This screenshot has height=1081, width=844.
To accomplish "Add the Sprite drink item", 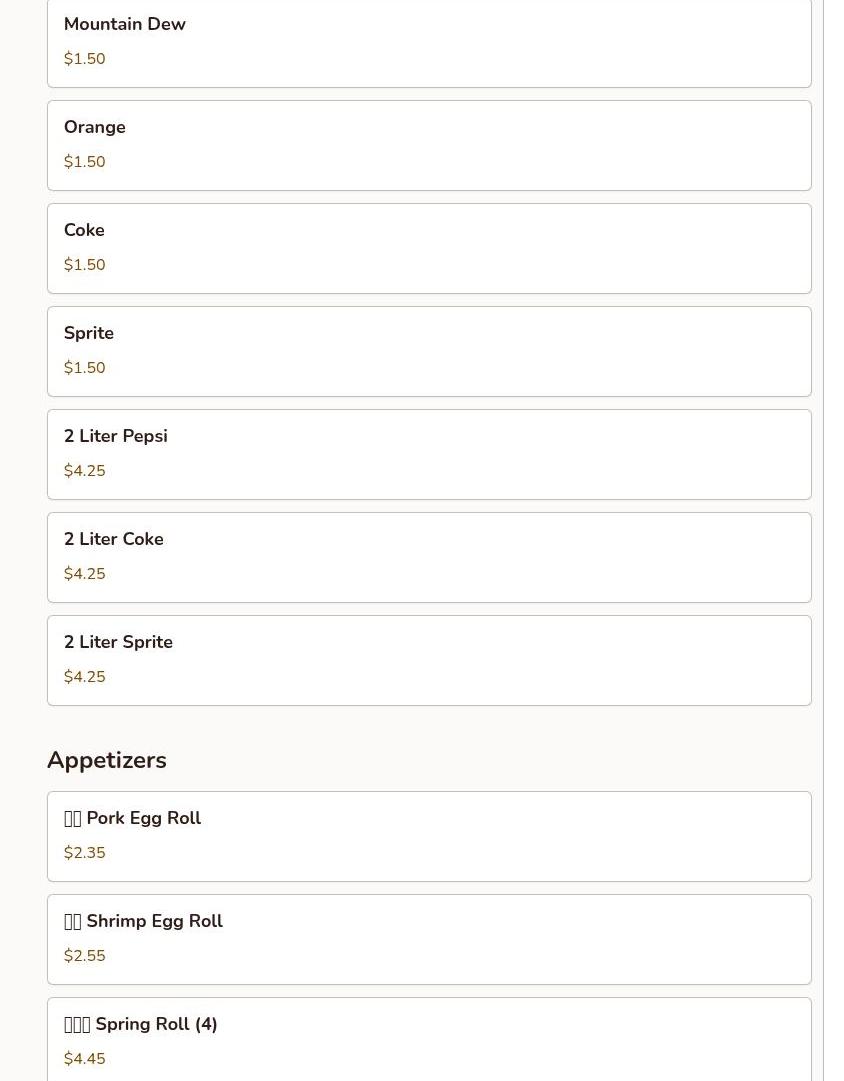I will pos(428,351).
